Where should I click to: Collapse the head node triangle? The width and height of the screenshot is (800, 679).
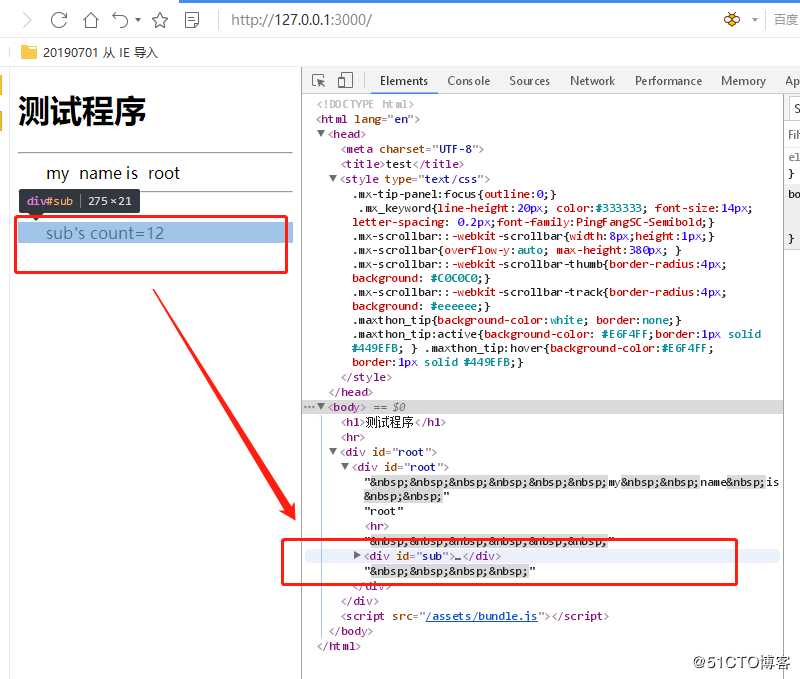click(x=321, y=134)
